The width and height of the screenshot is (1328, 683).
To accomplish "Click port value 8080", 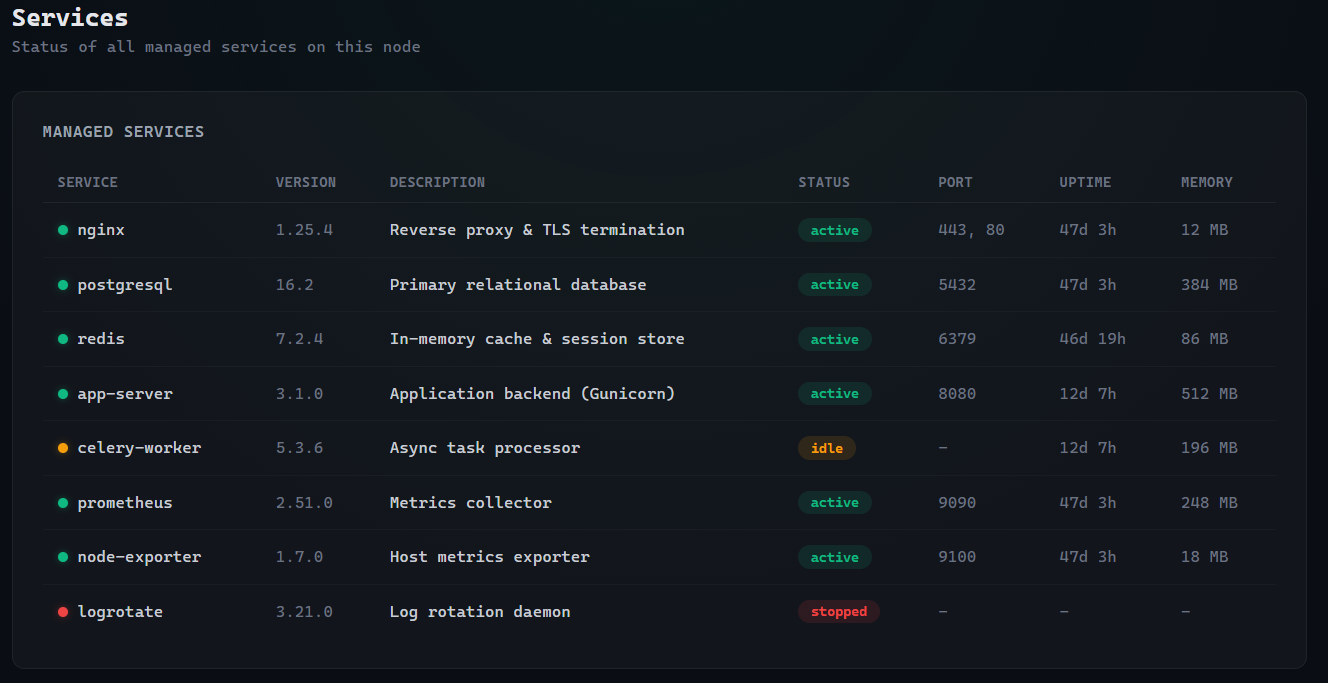I will point(957,394).
